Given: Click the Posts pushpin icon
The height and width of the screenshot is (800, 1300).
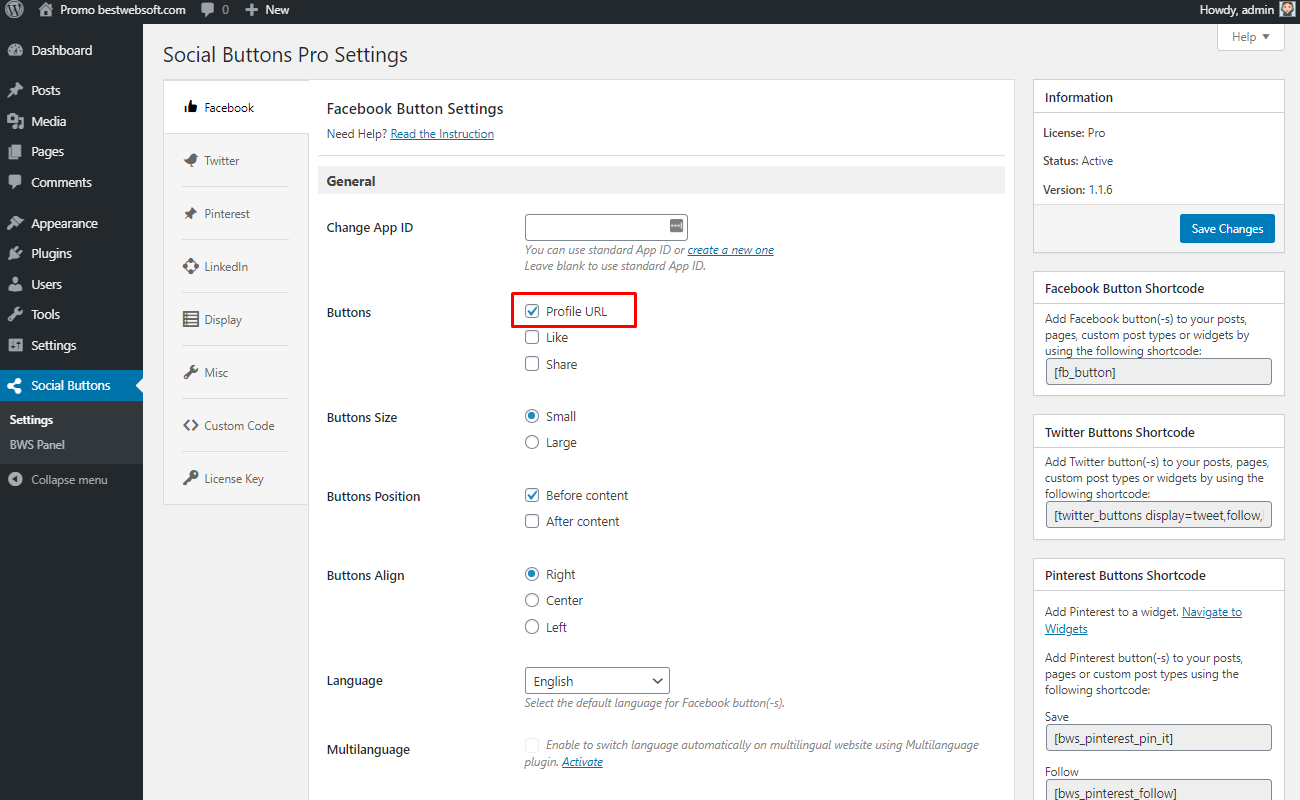Looking at the screenshot, I should [15, 90].
